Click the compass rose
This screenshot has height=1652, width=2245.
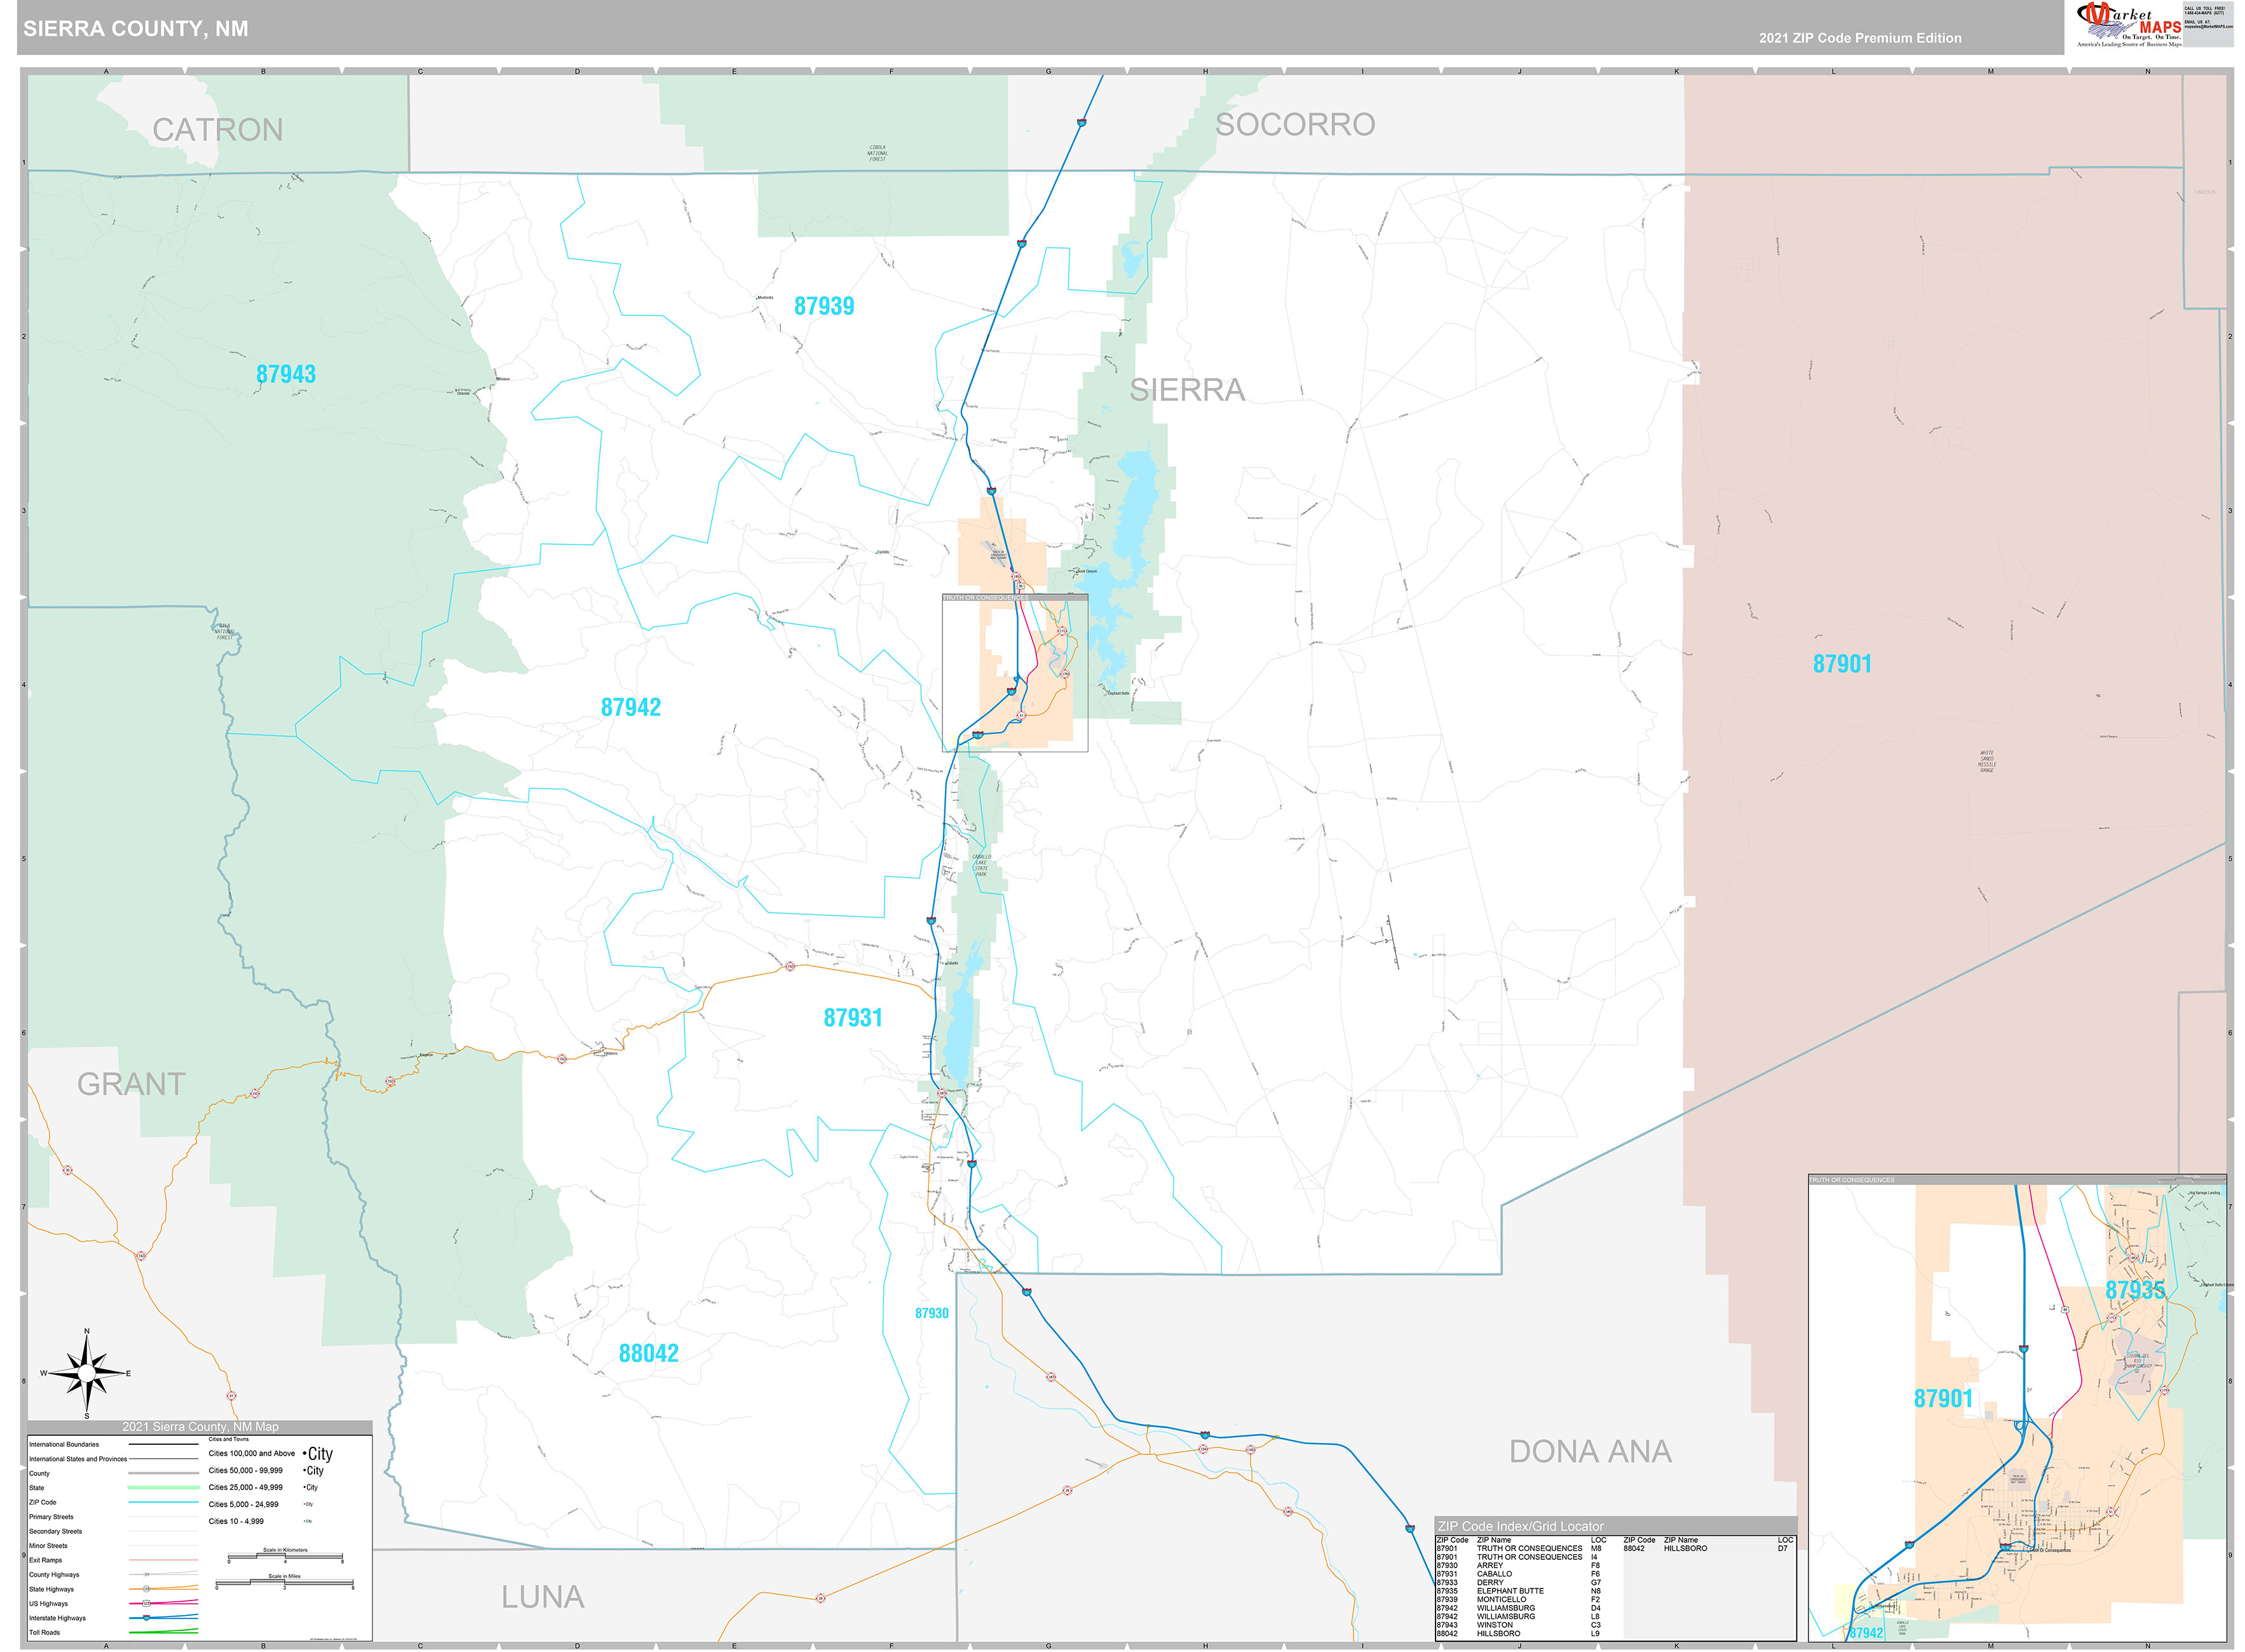87,1373
